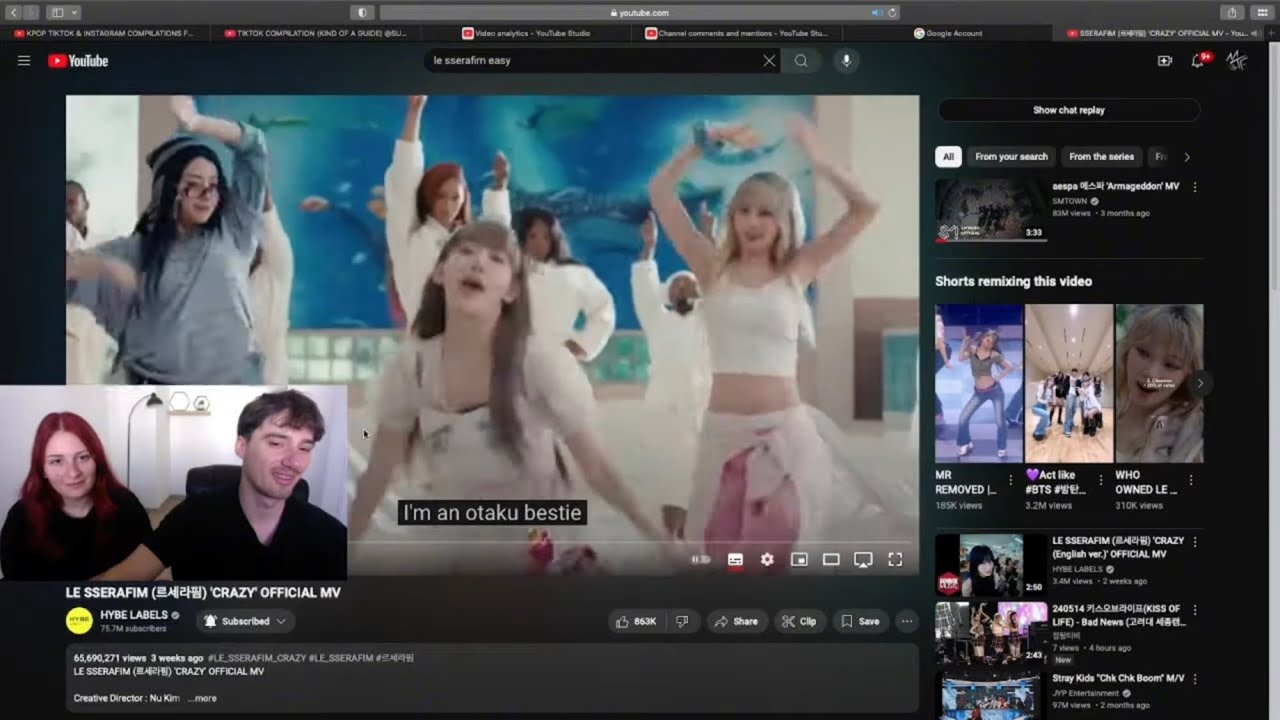Open the WHO OWNED LE short
The height and width of the screenshot is (720, 1280).
click(x=1159, y=383)
